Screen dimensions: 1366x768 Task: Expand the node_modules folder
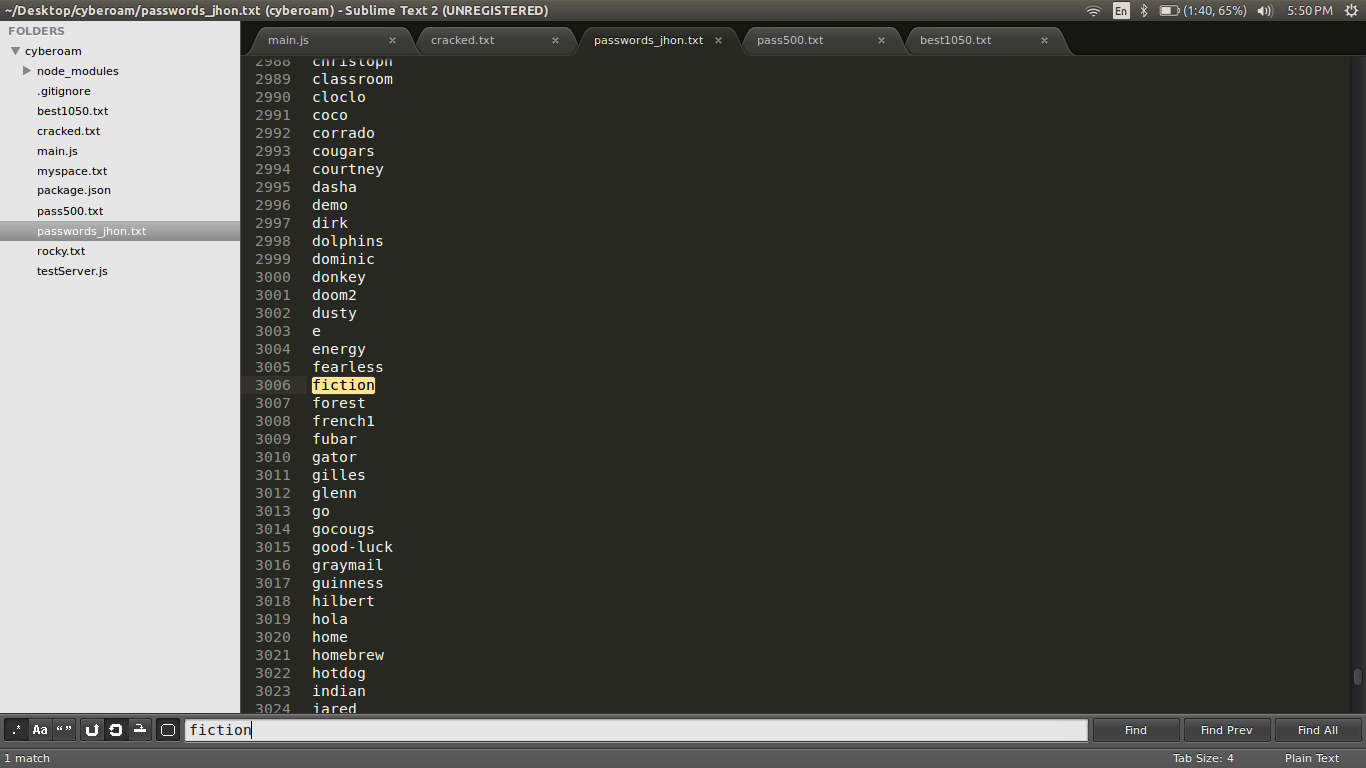27,71
